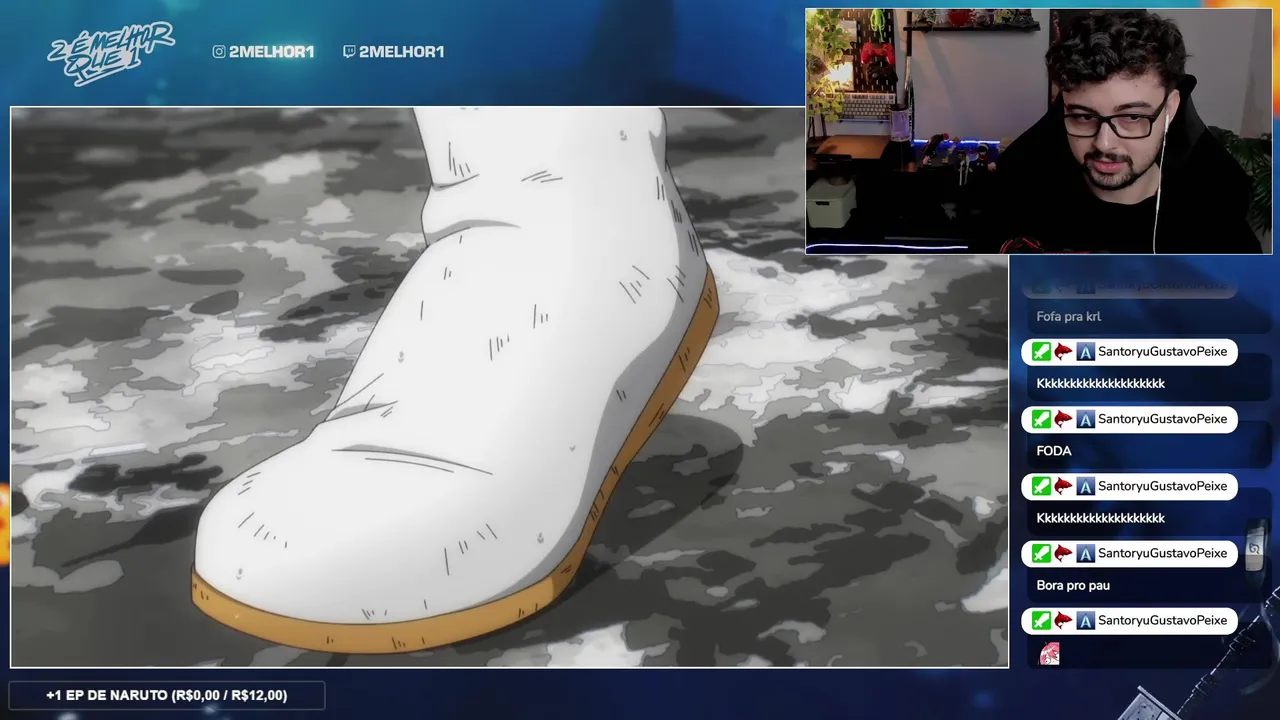Image resolution: width=1280 pixels, height=720 pixels.
Task: Click the green sword badge above the pink emote
Action: 1041,620
